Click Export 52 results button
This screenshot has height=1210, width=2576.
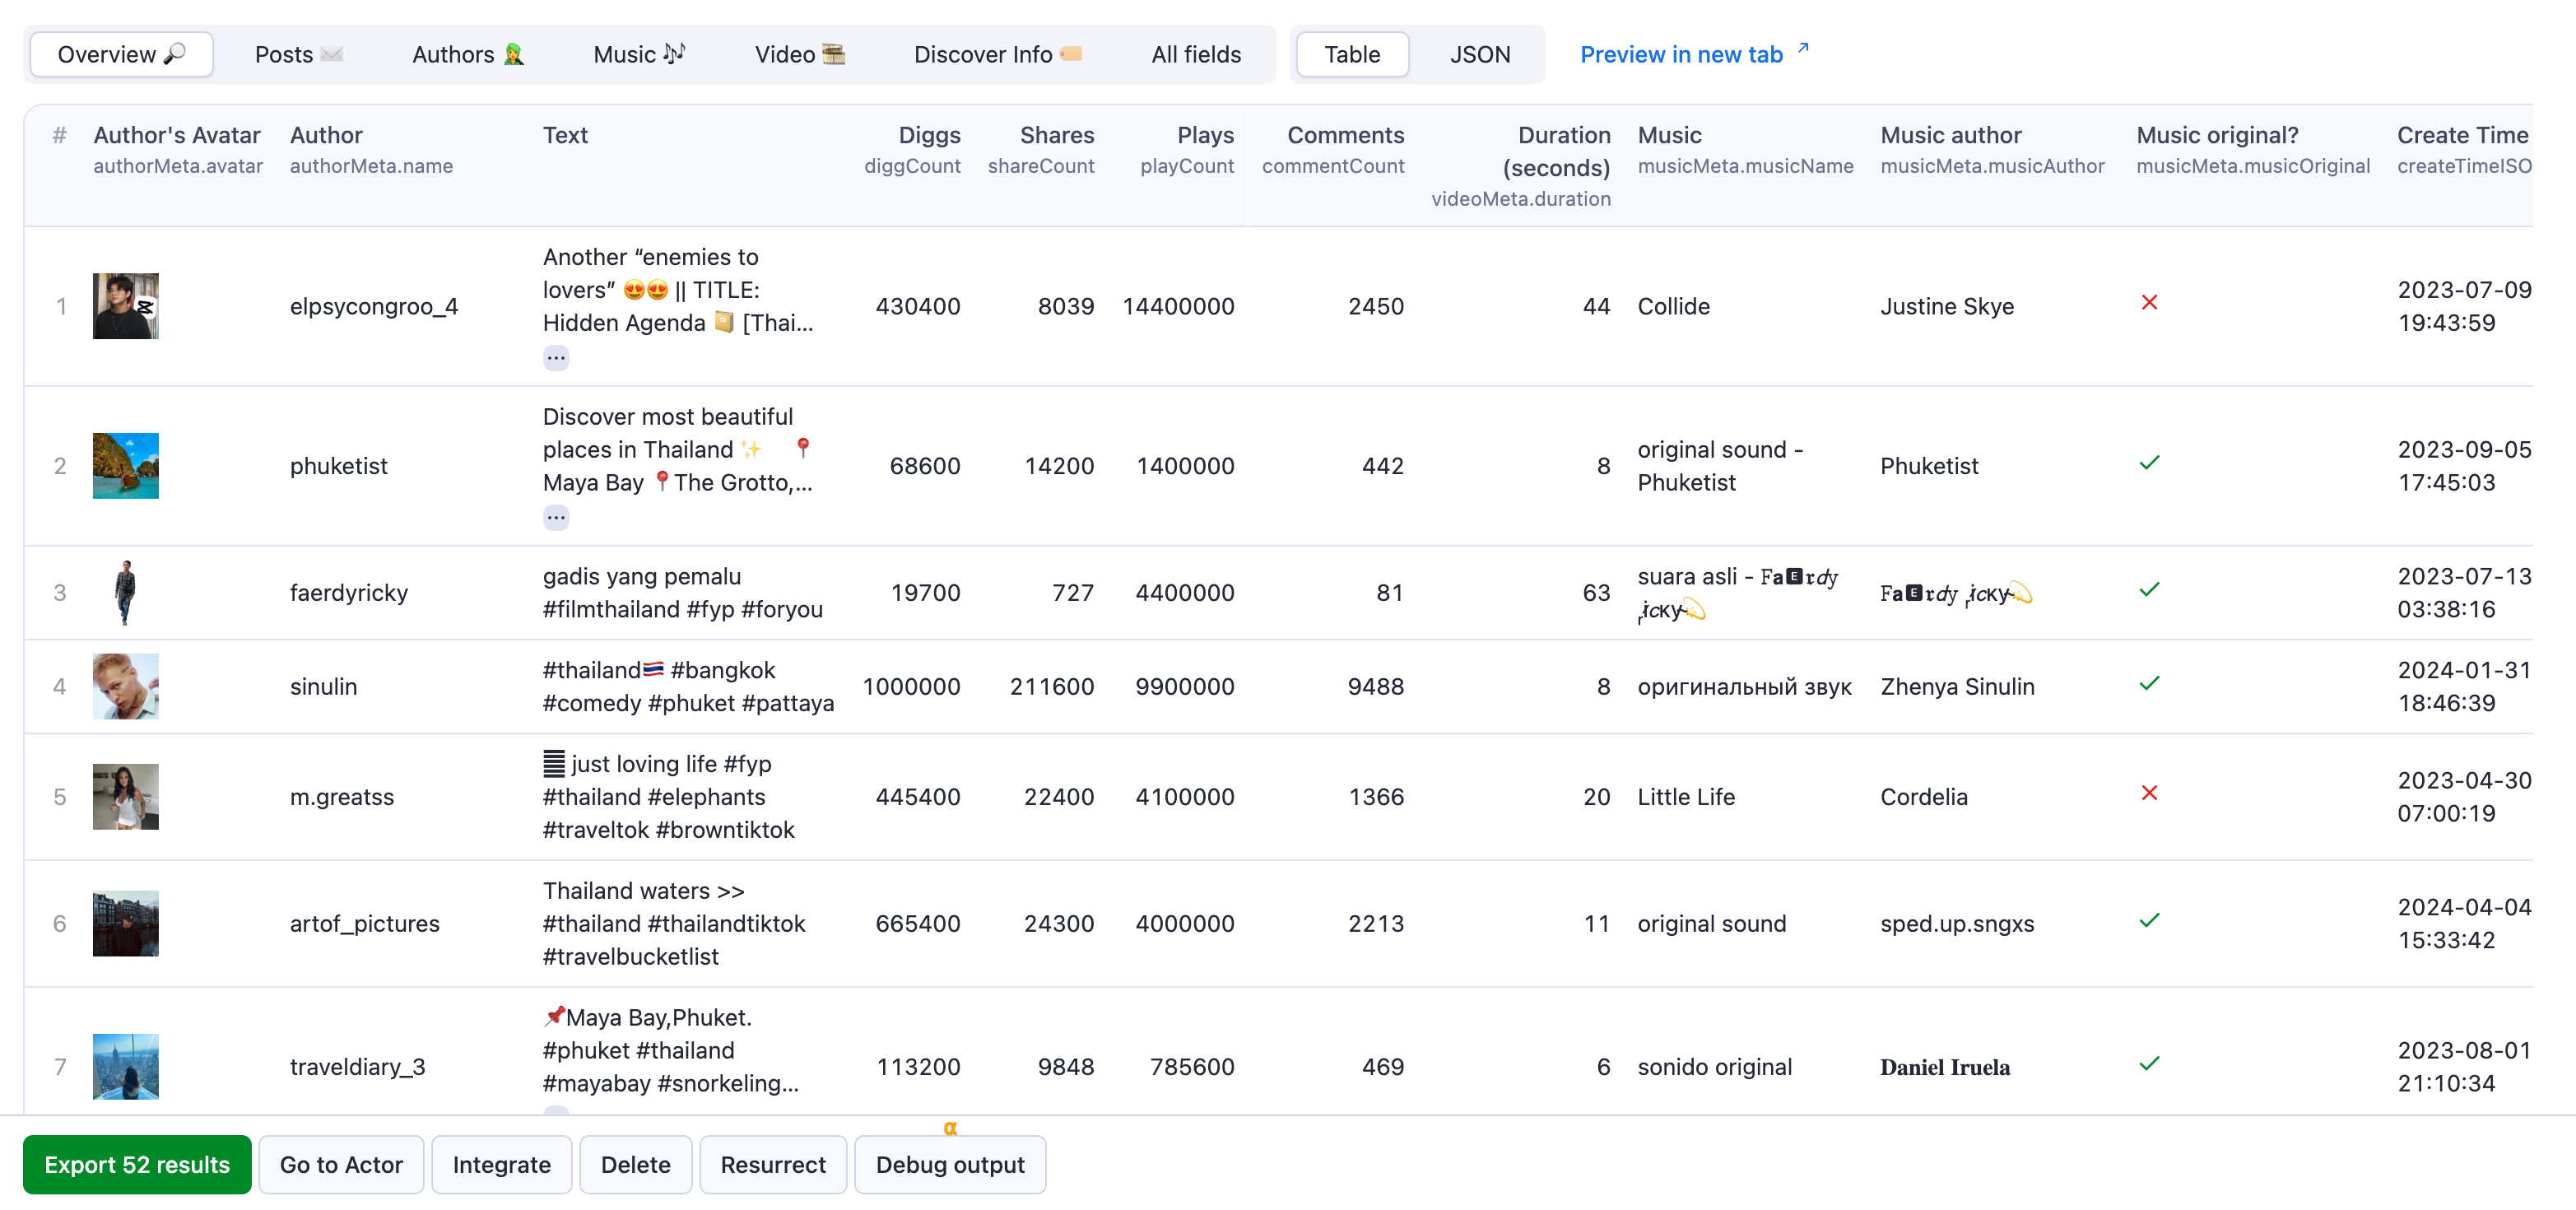[138, 1164]
